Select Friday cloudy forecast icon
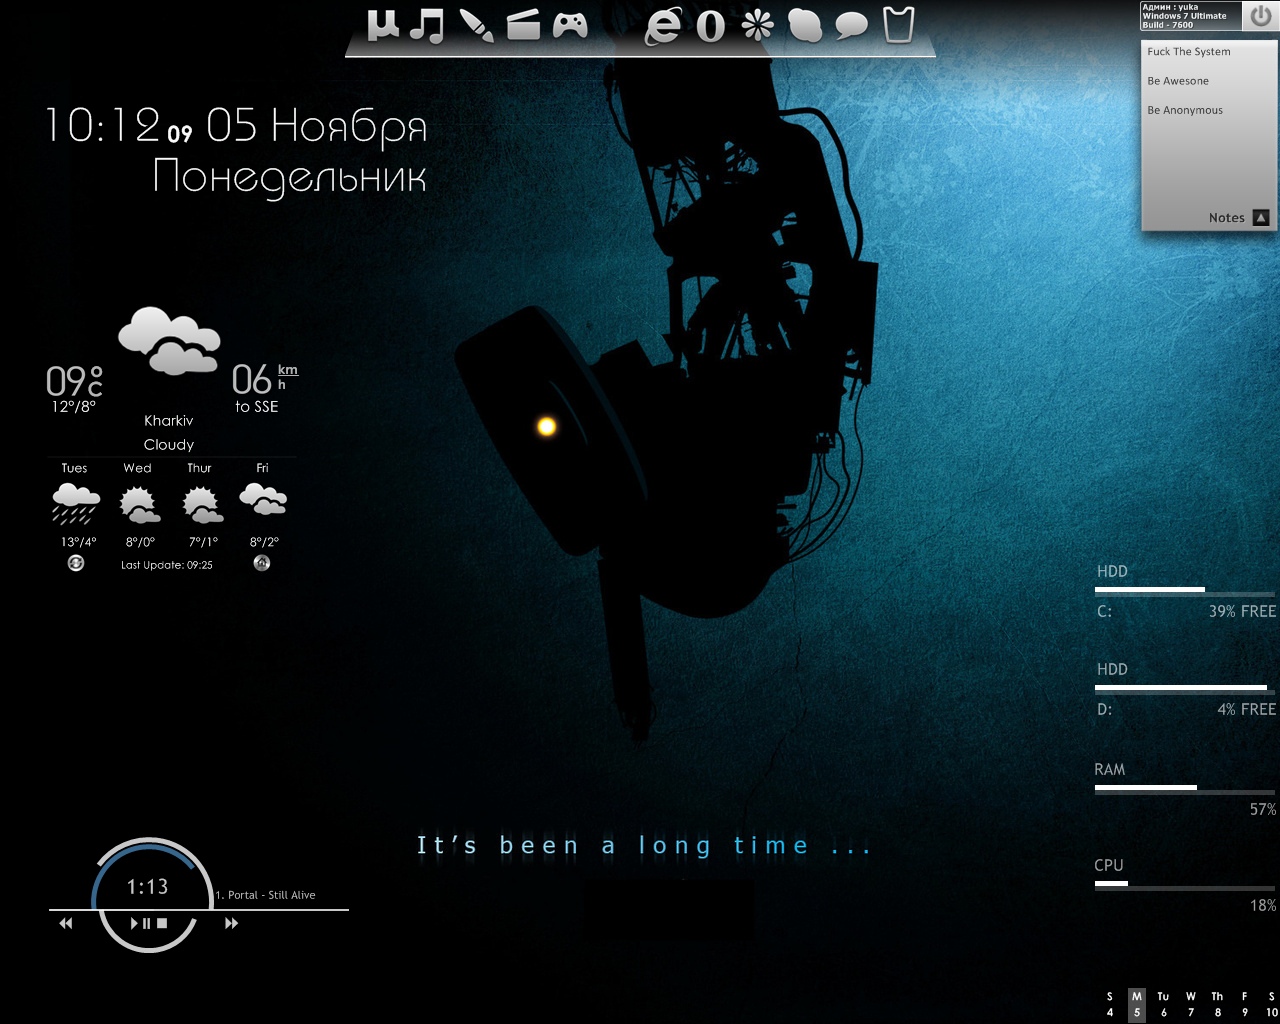Screen dimensions: 1280x1024 tap(263, 499)
